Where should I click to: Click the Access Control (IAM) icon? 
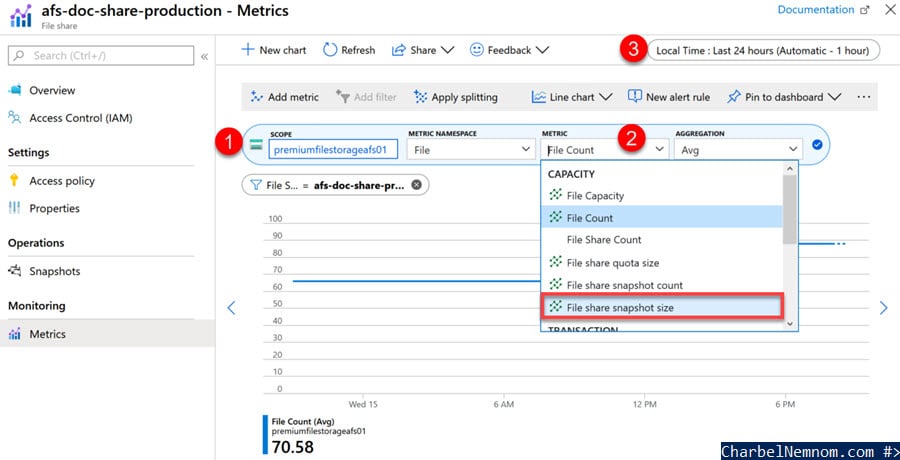[x=15, y=118]
